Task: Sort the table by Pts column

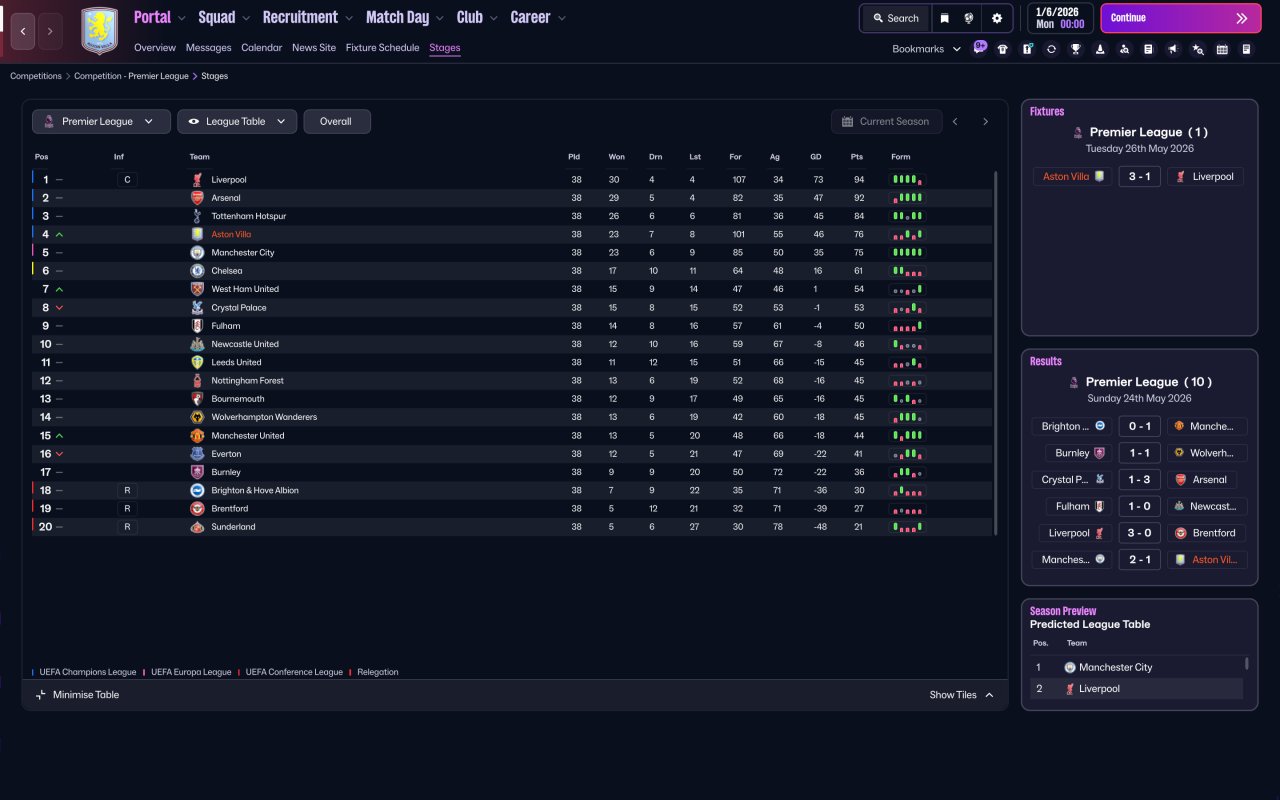Action: coord(857,157)
